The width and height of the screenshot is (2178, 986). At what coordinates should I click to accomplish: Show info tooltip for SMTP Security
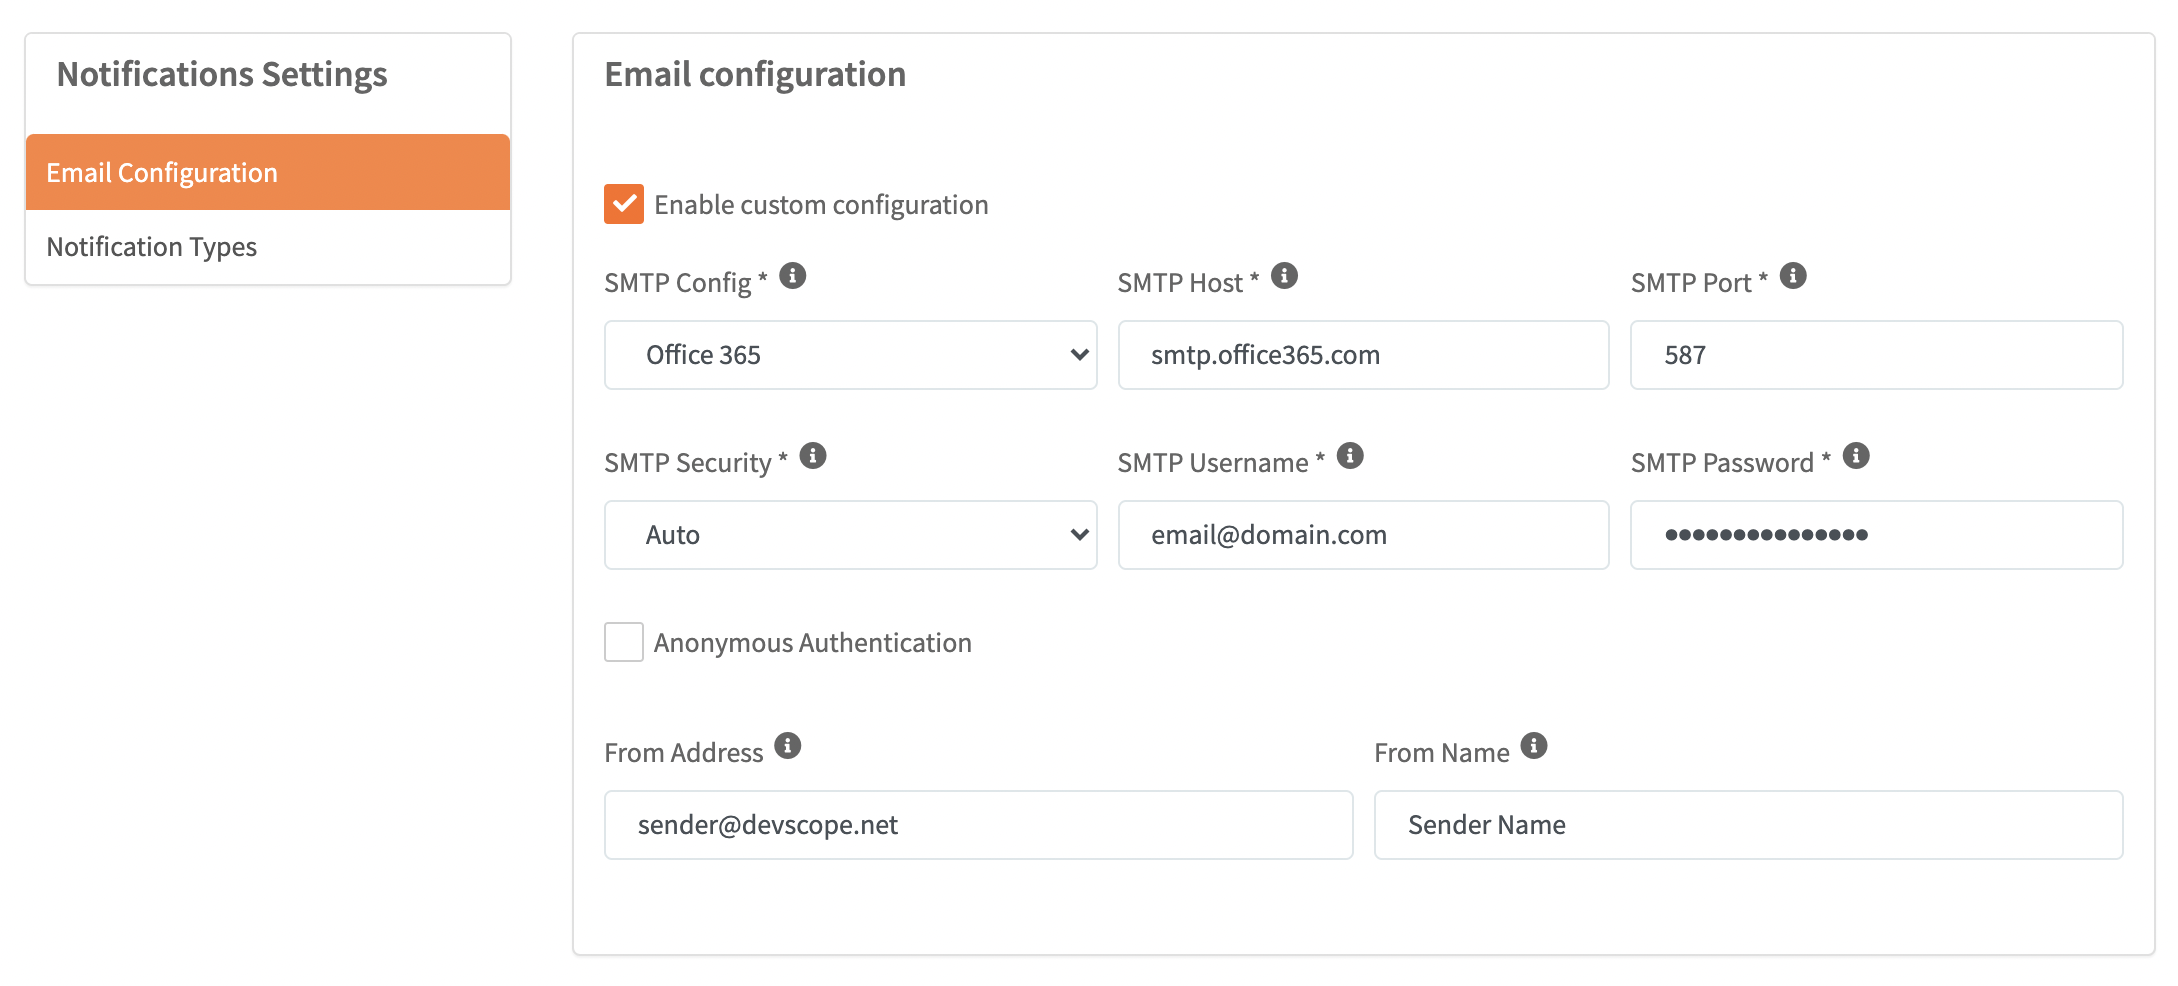[813, 456]
